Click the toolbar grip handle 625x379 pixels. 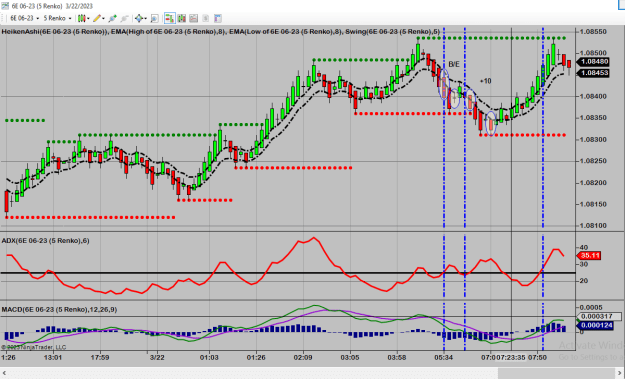tap(3, 18)
